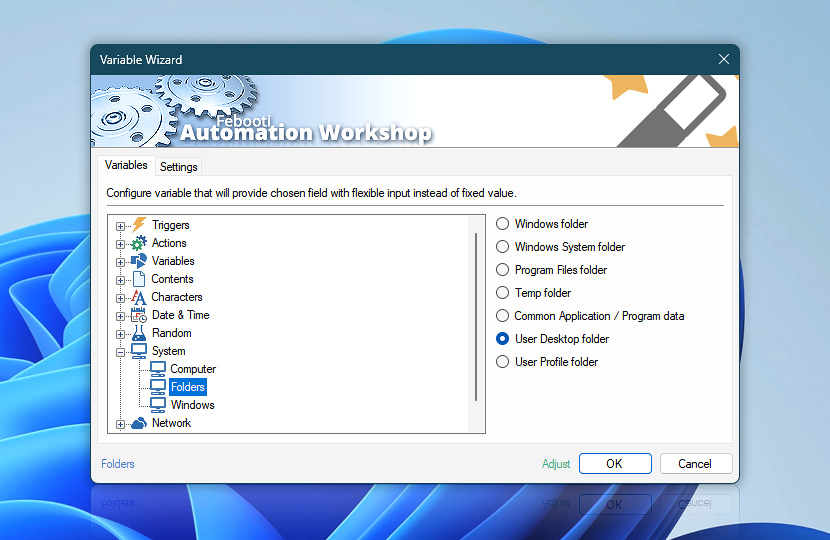Click the Random flask icon
This screenshot has height=540, width=830.
[x=139, y=333]
